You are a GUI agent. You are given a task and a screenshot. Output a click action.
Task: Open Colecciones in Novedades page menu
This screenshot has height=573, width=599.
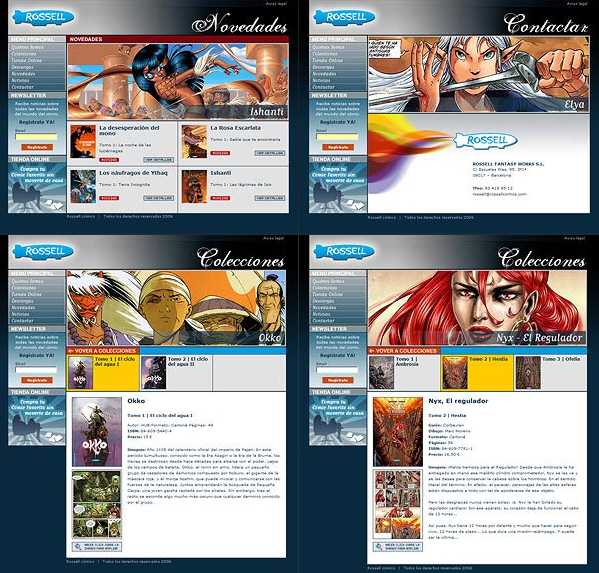point(24,54)
